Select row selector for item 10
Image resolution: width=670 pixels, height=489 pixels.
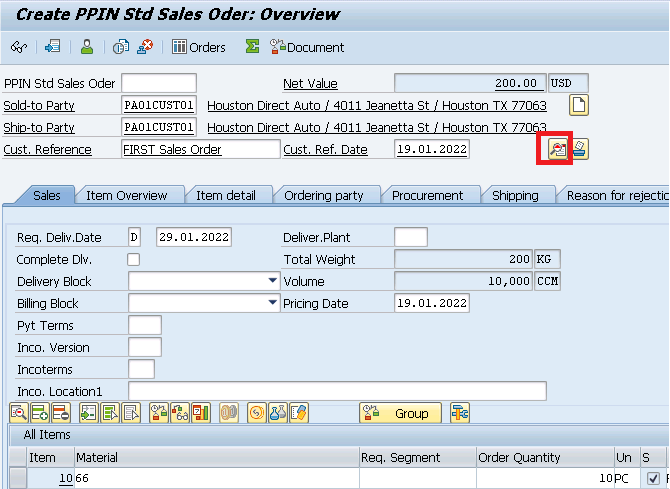(x=18, y=478)
